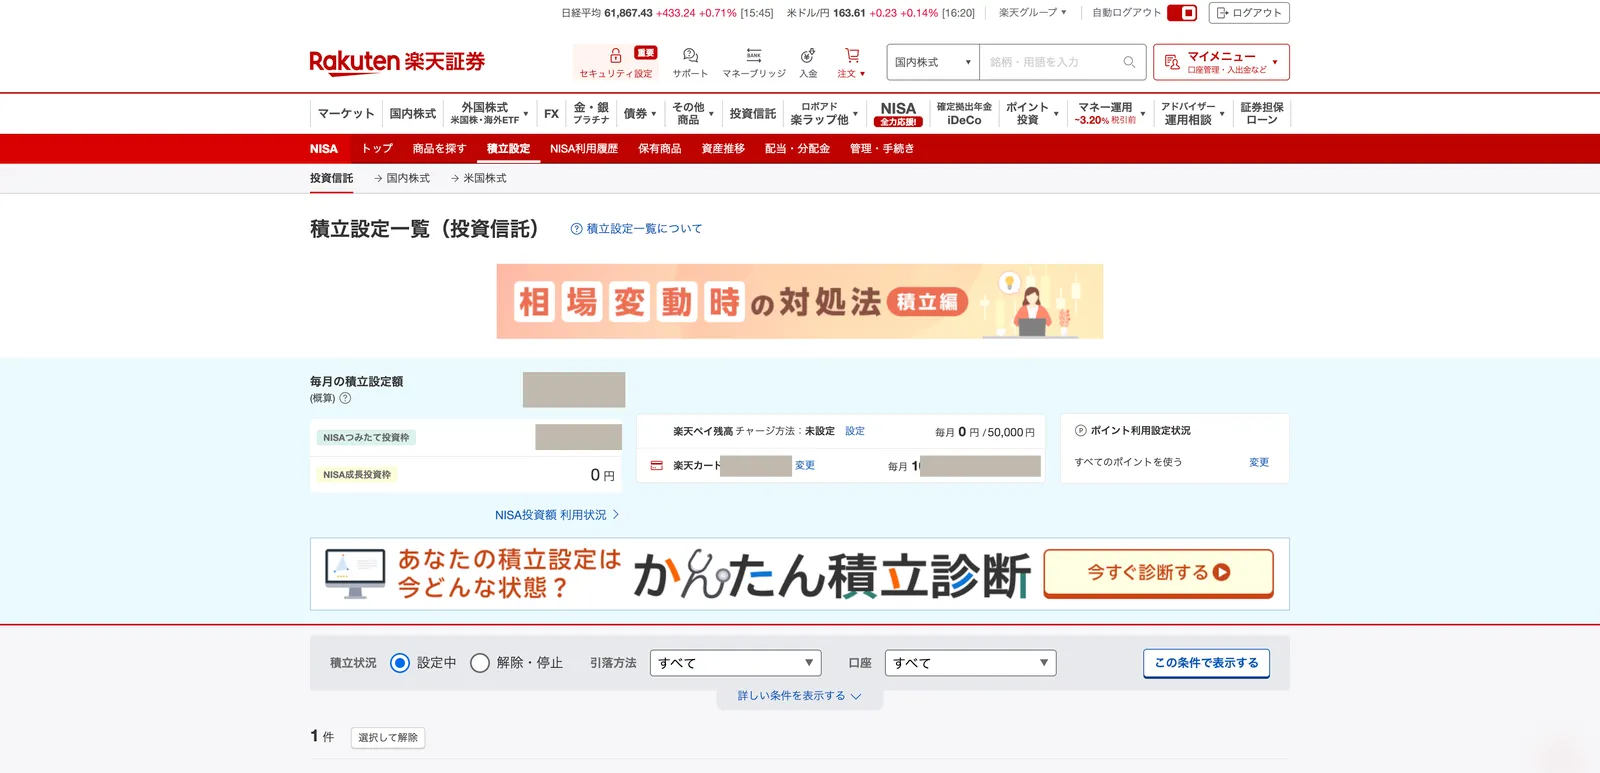Select the 設定中 radio button
Viewport: 1600px width, 773px height.
(x=400, y=663)
